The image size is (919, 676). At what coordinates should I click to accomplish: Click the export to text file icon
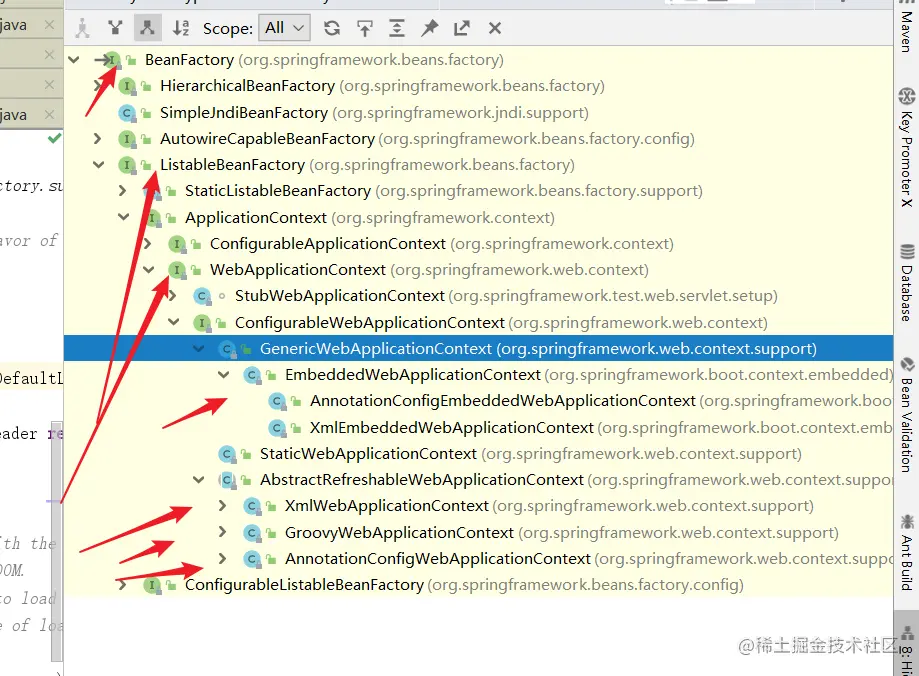tap(462, 28)
